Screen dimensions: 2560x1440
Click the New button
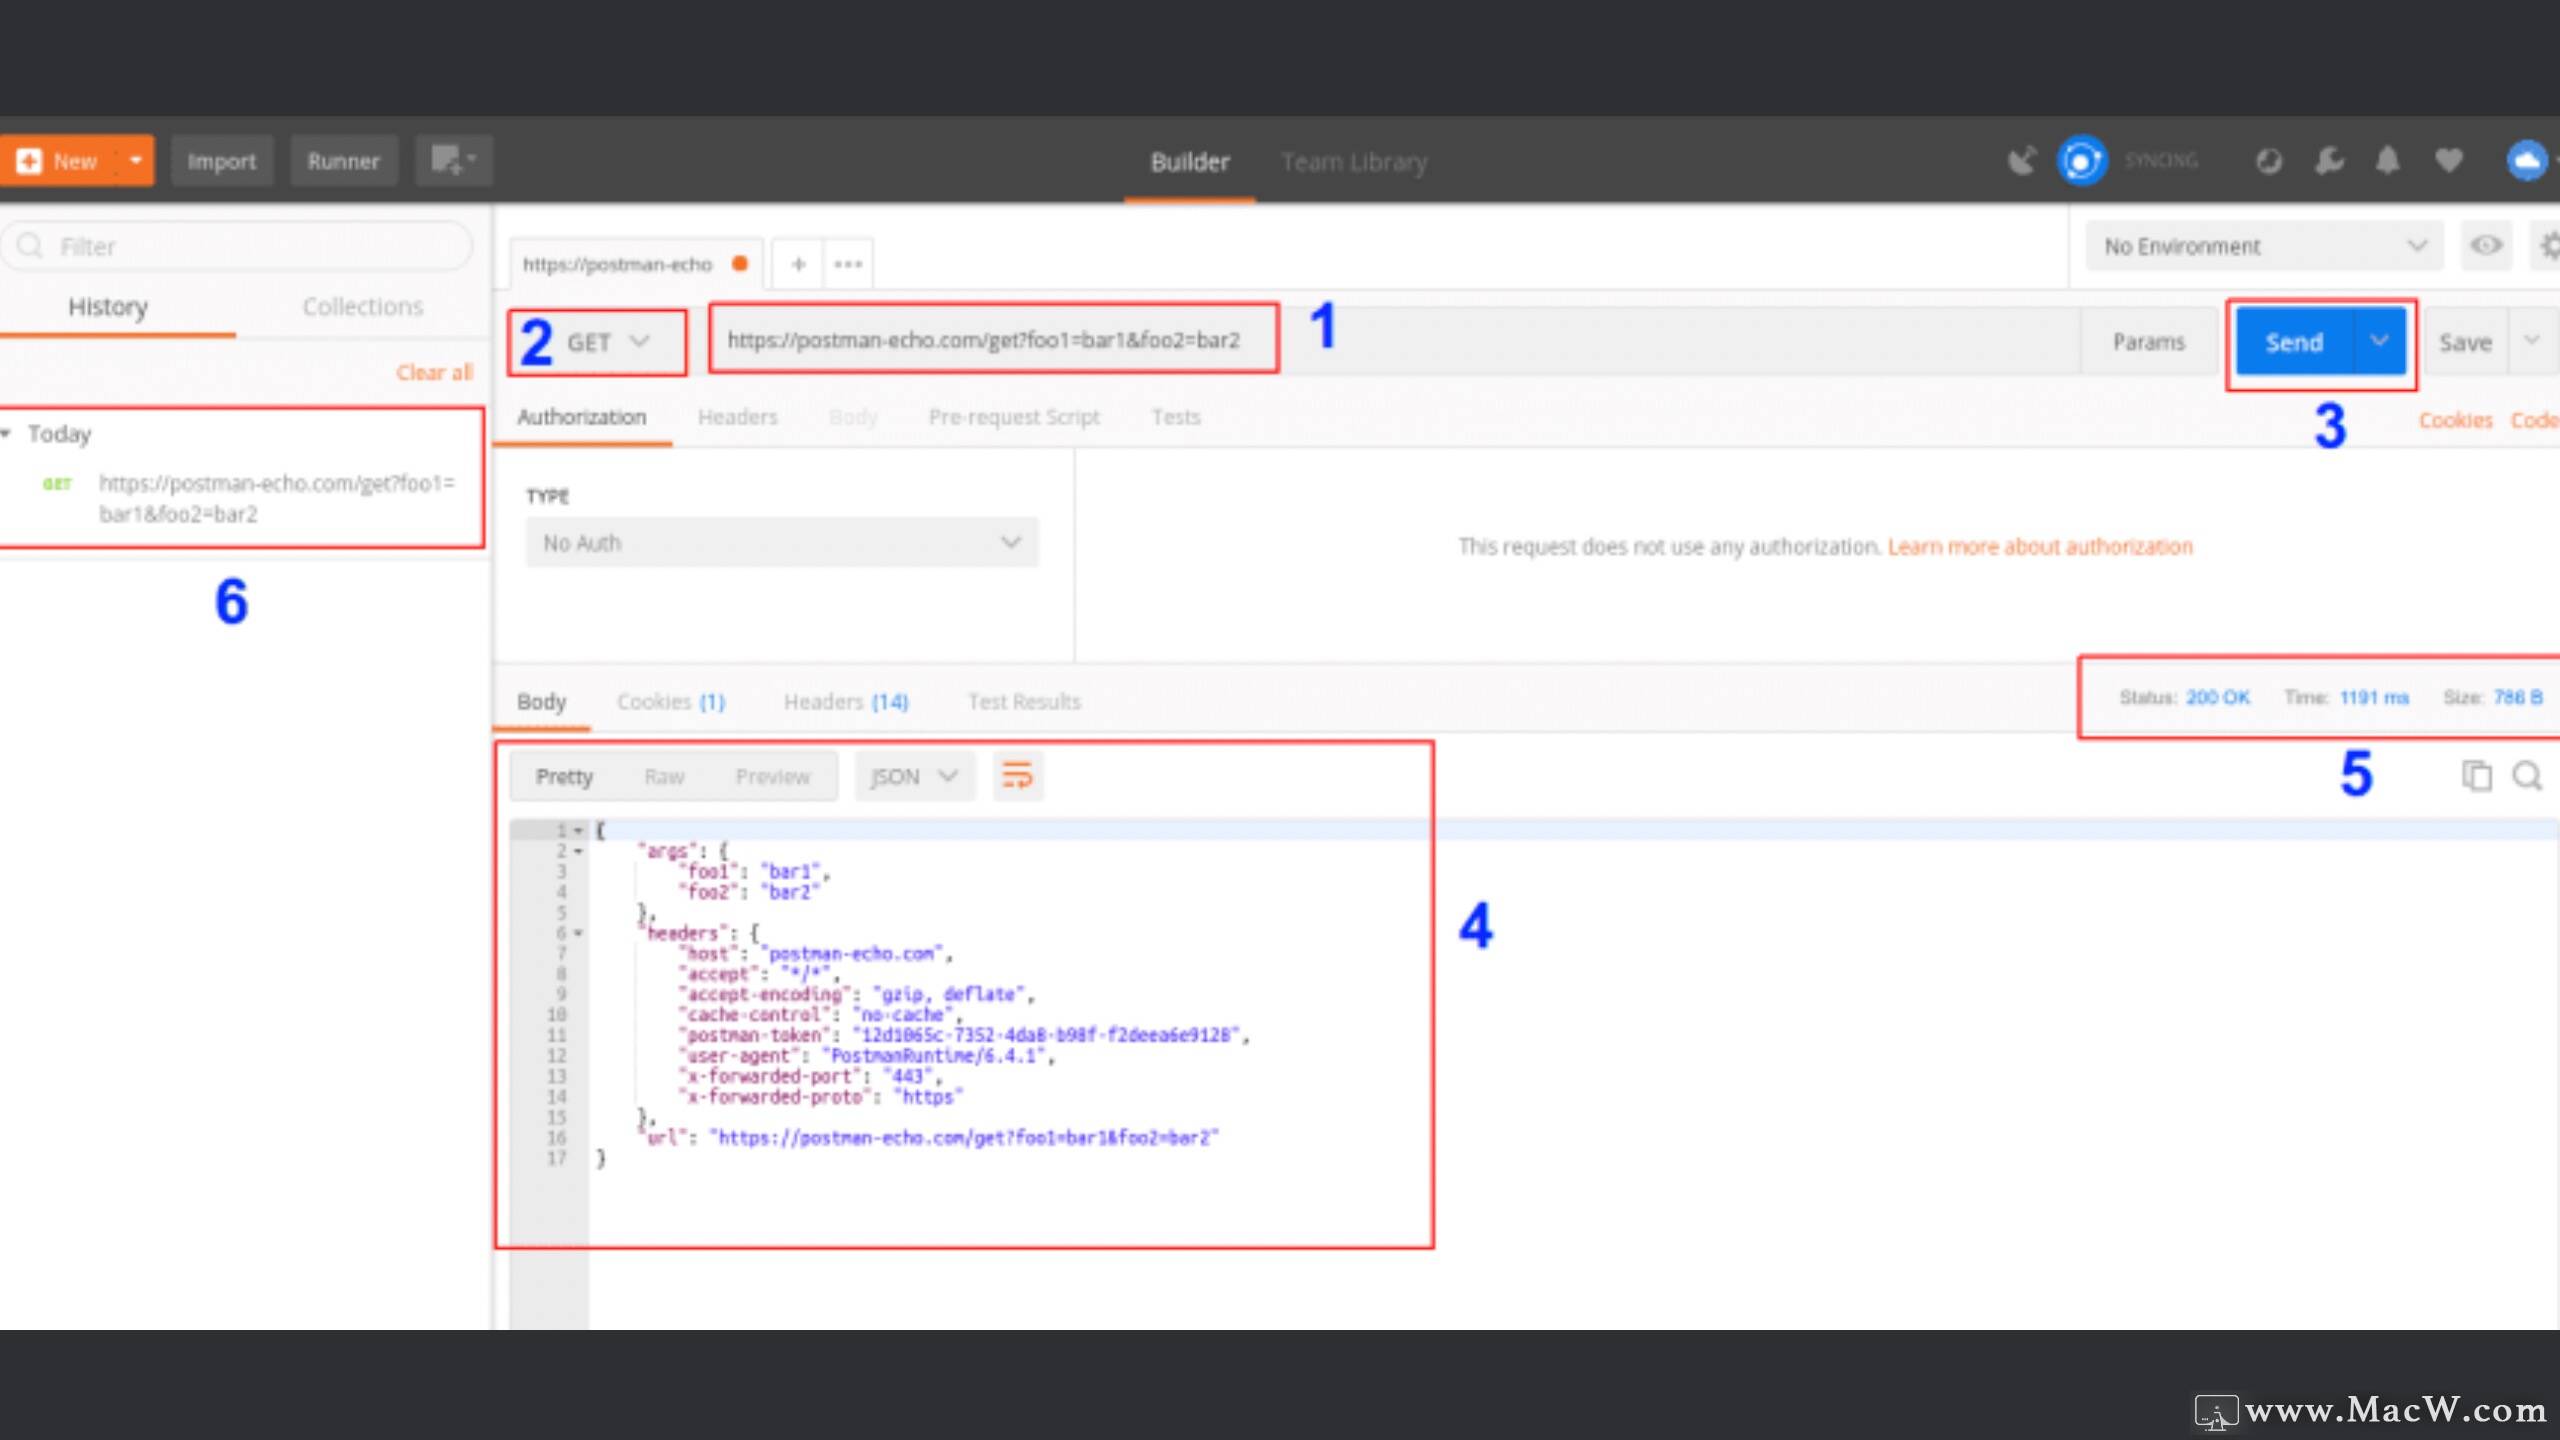[60, 160]
